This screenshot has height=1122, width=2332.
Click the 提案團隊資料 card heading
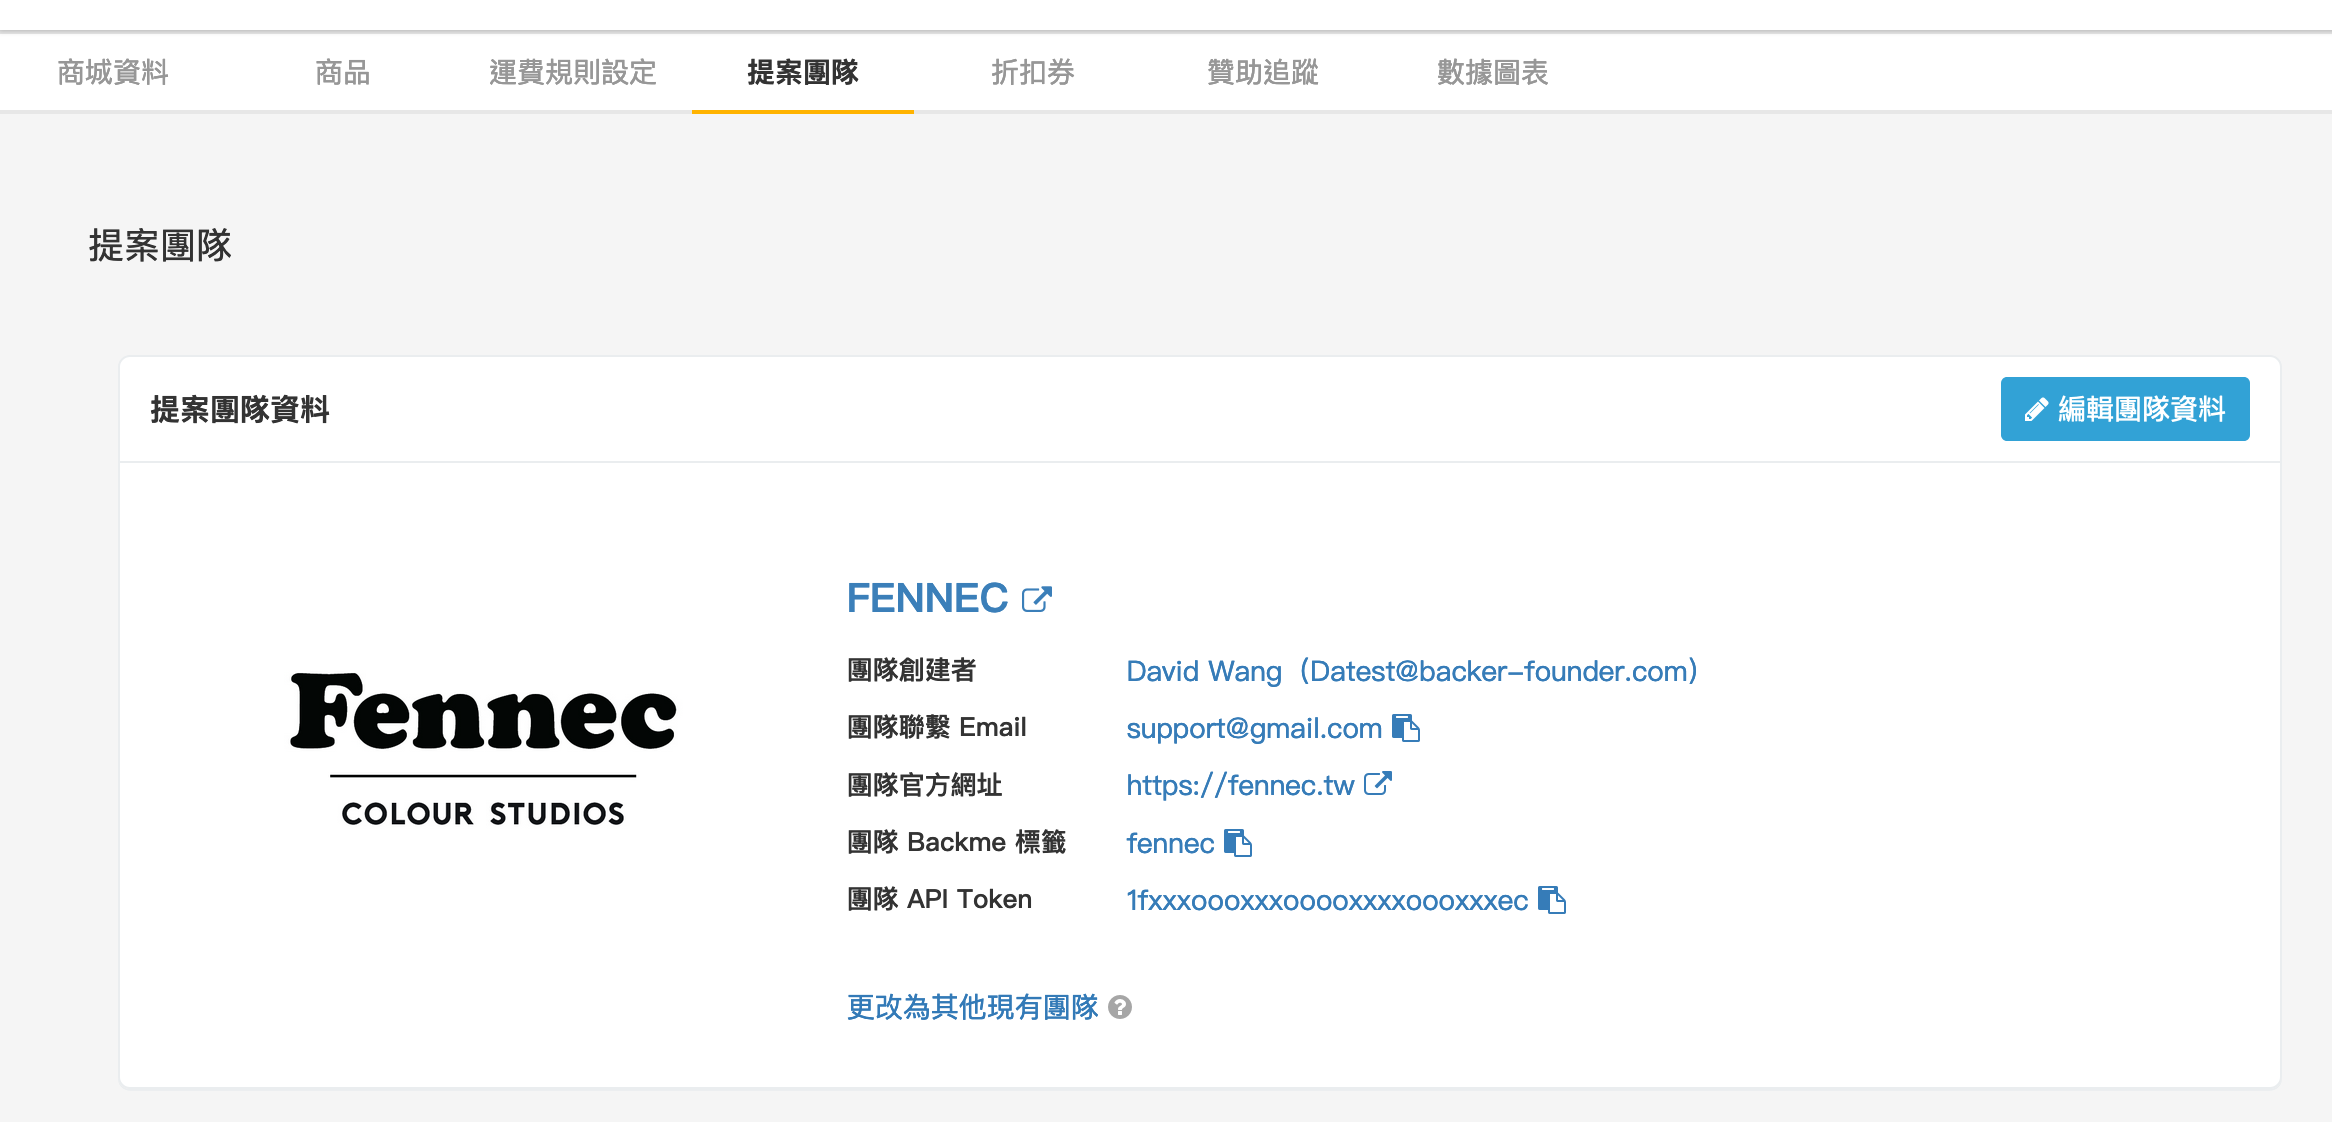pos(240,409)
